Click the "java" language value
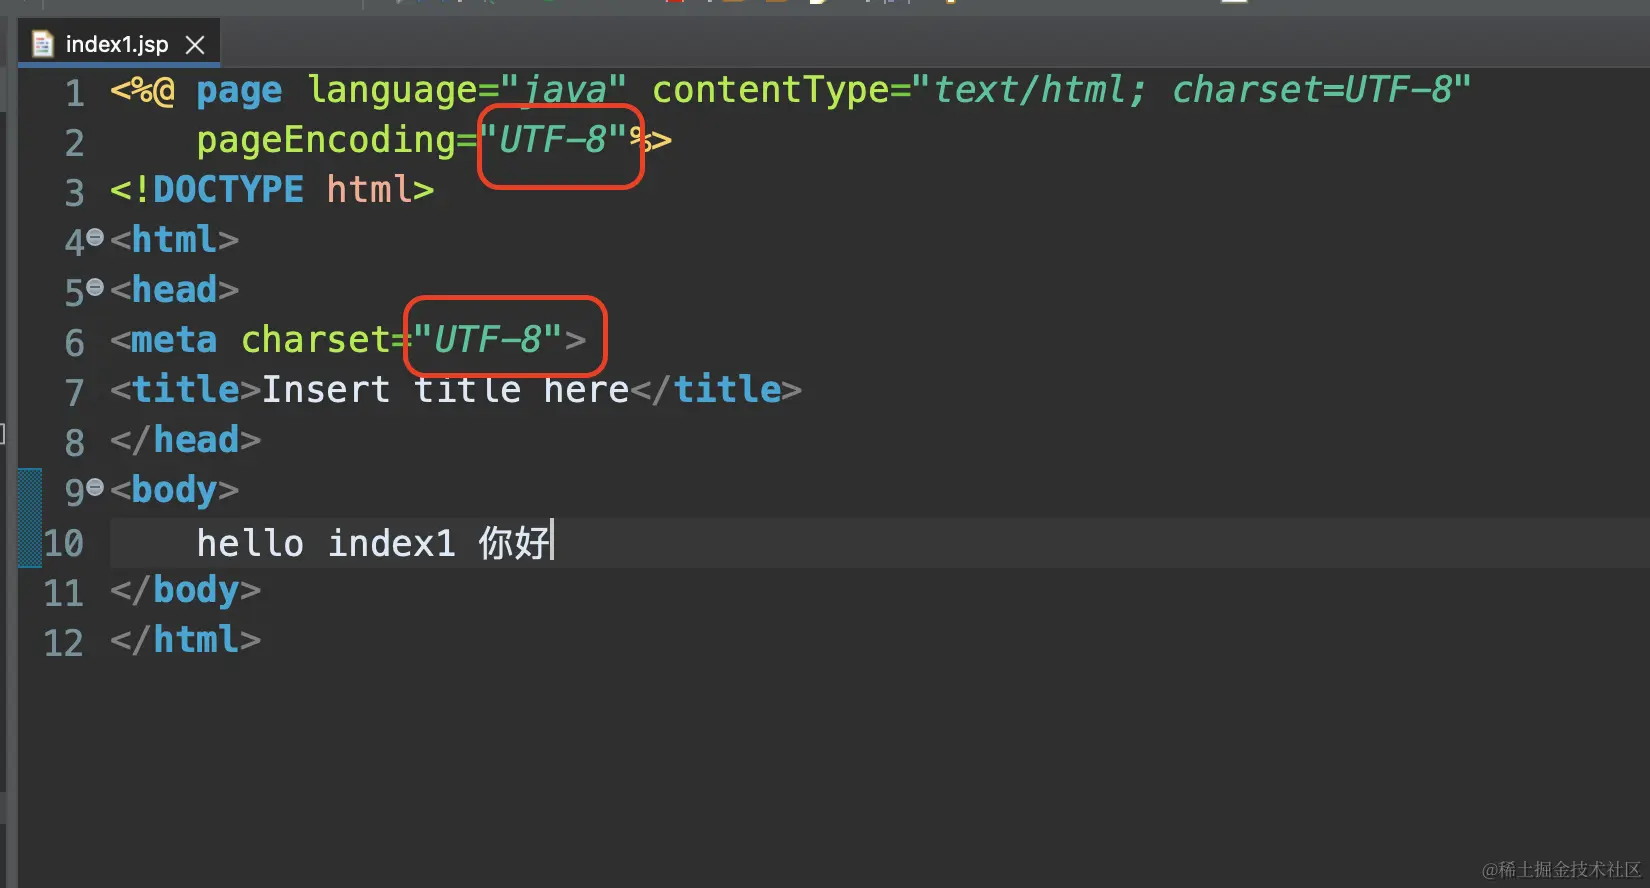1650x888 pixels. [x=565, y=90]
